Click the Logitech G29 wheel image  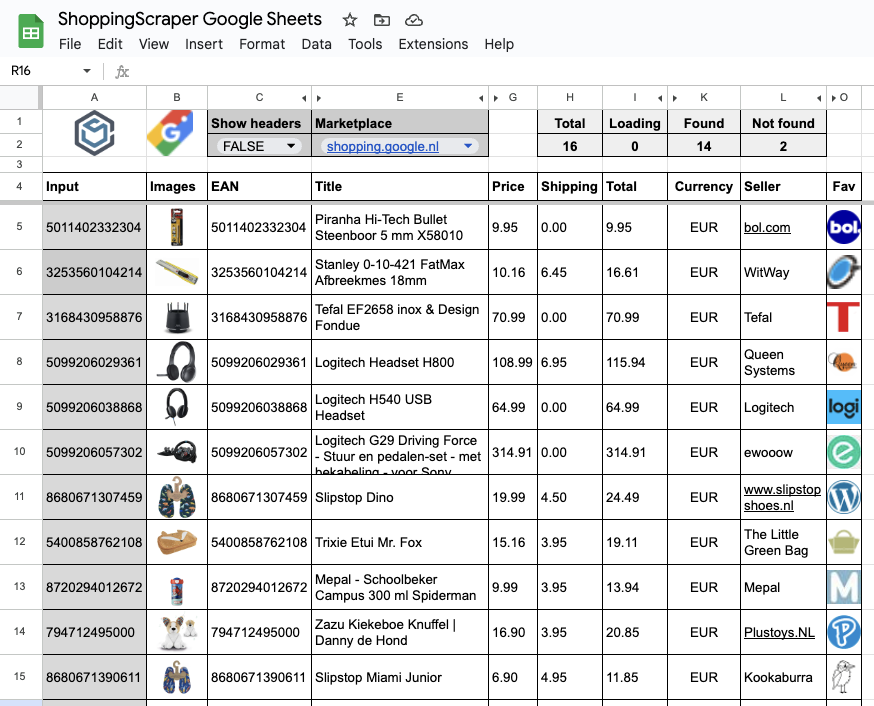coord(177,451)
